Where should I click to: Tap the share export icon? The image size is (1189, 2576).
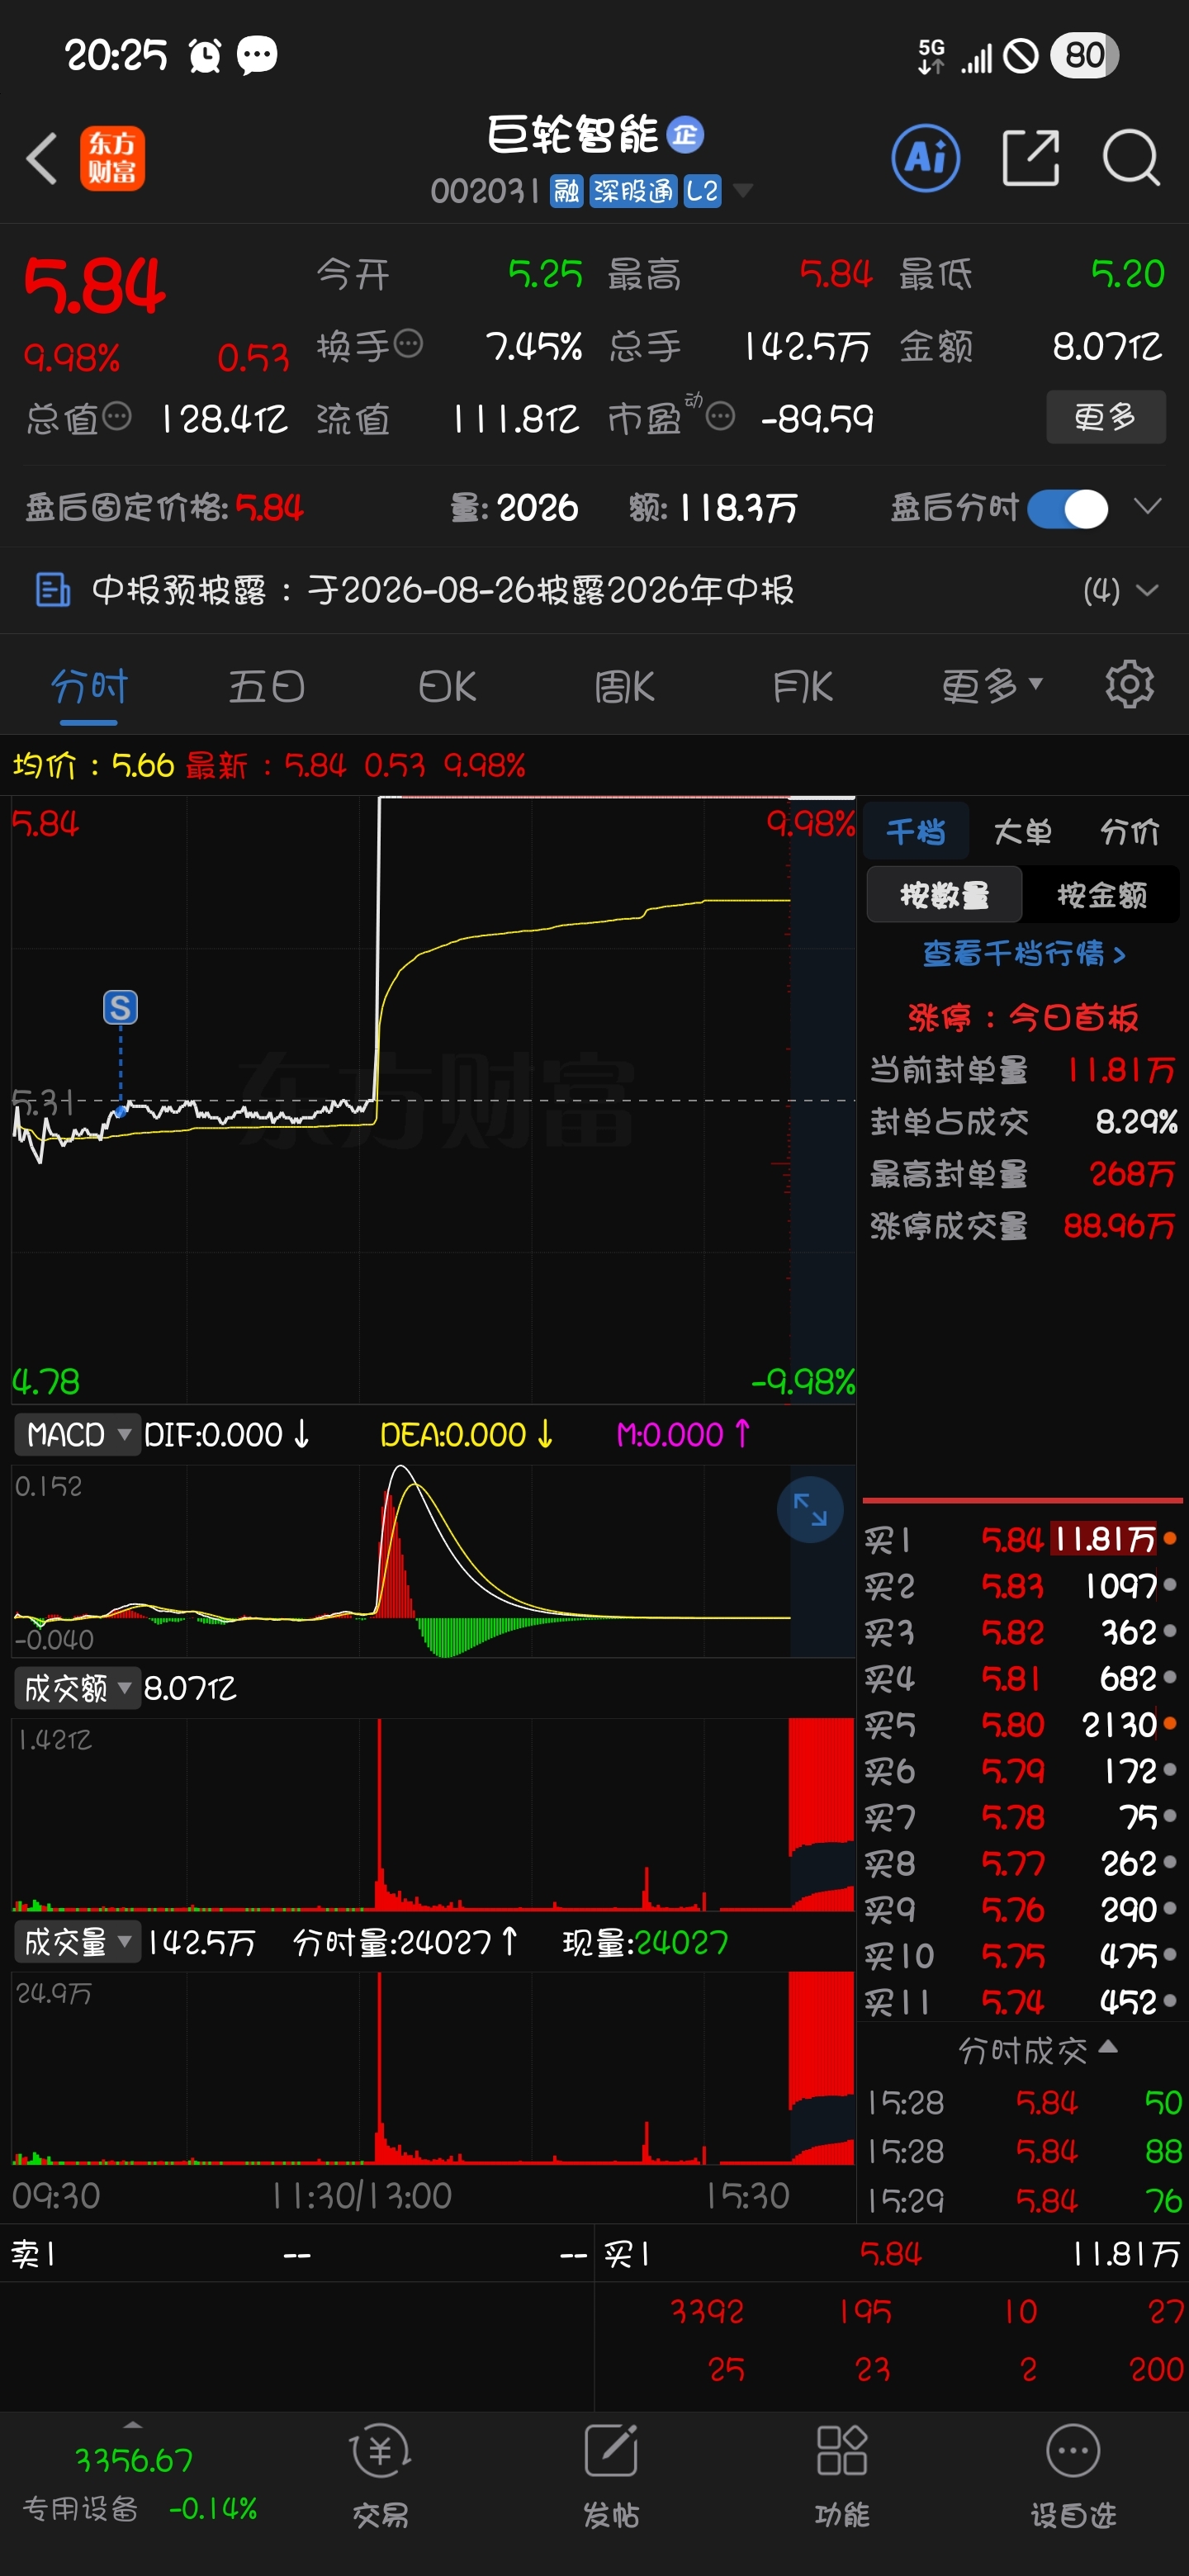point(1030,158)
